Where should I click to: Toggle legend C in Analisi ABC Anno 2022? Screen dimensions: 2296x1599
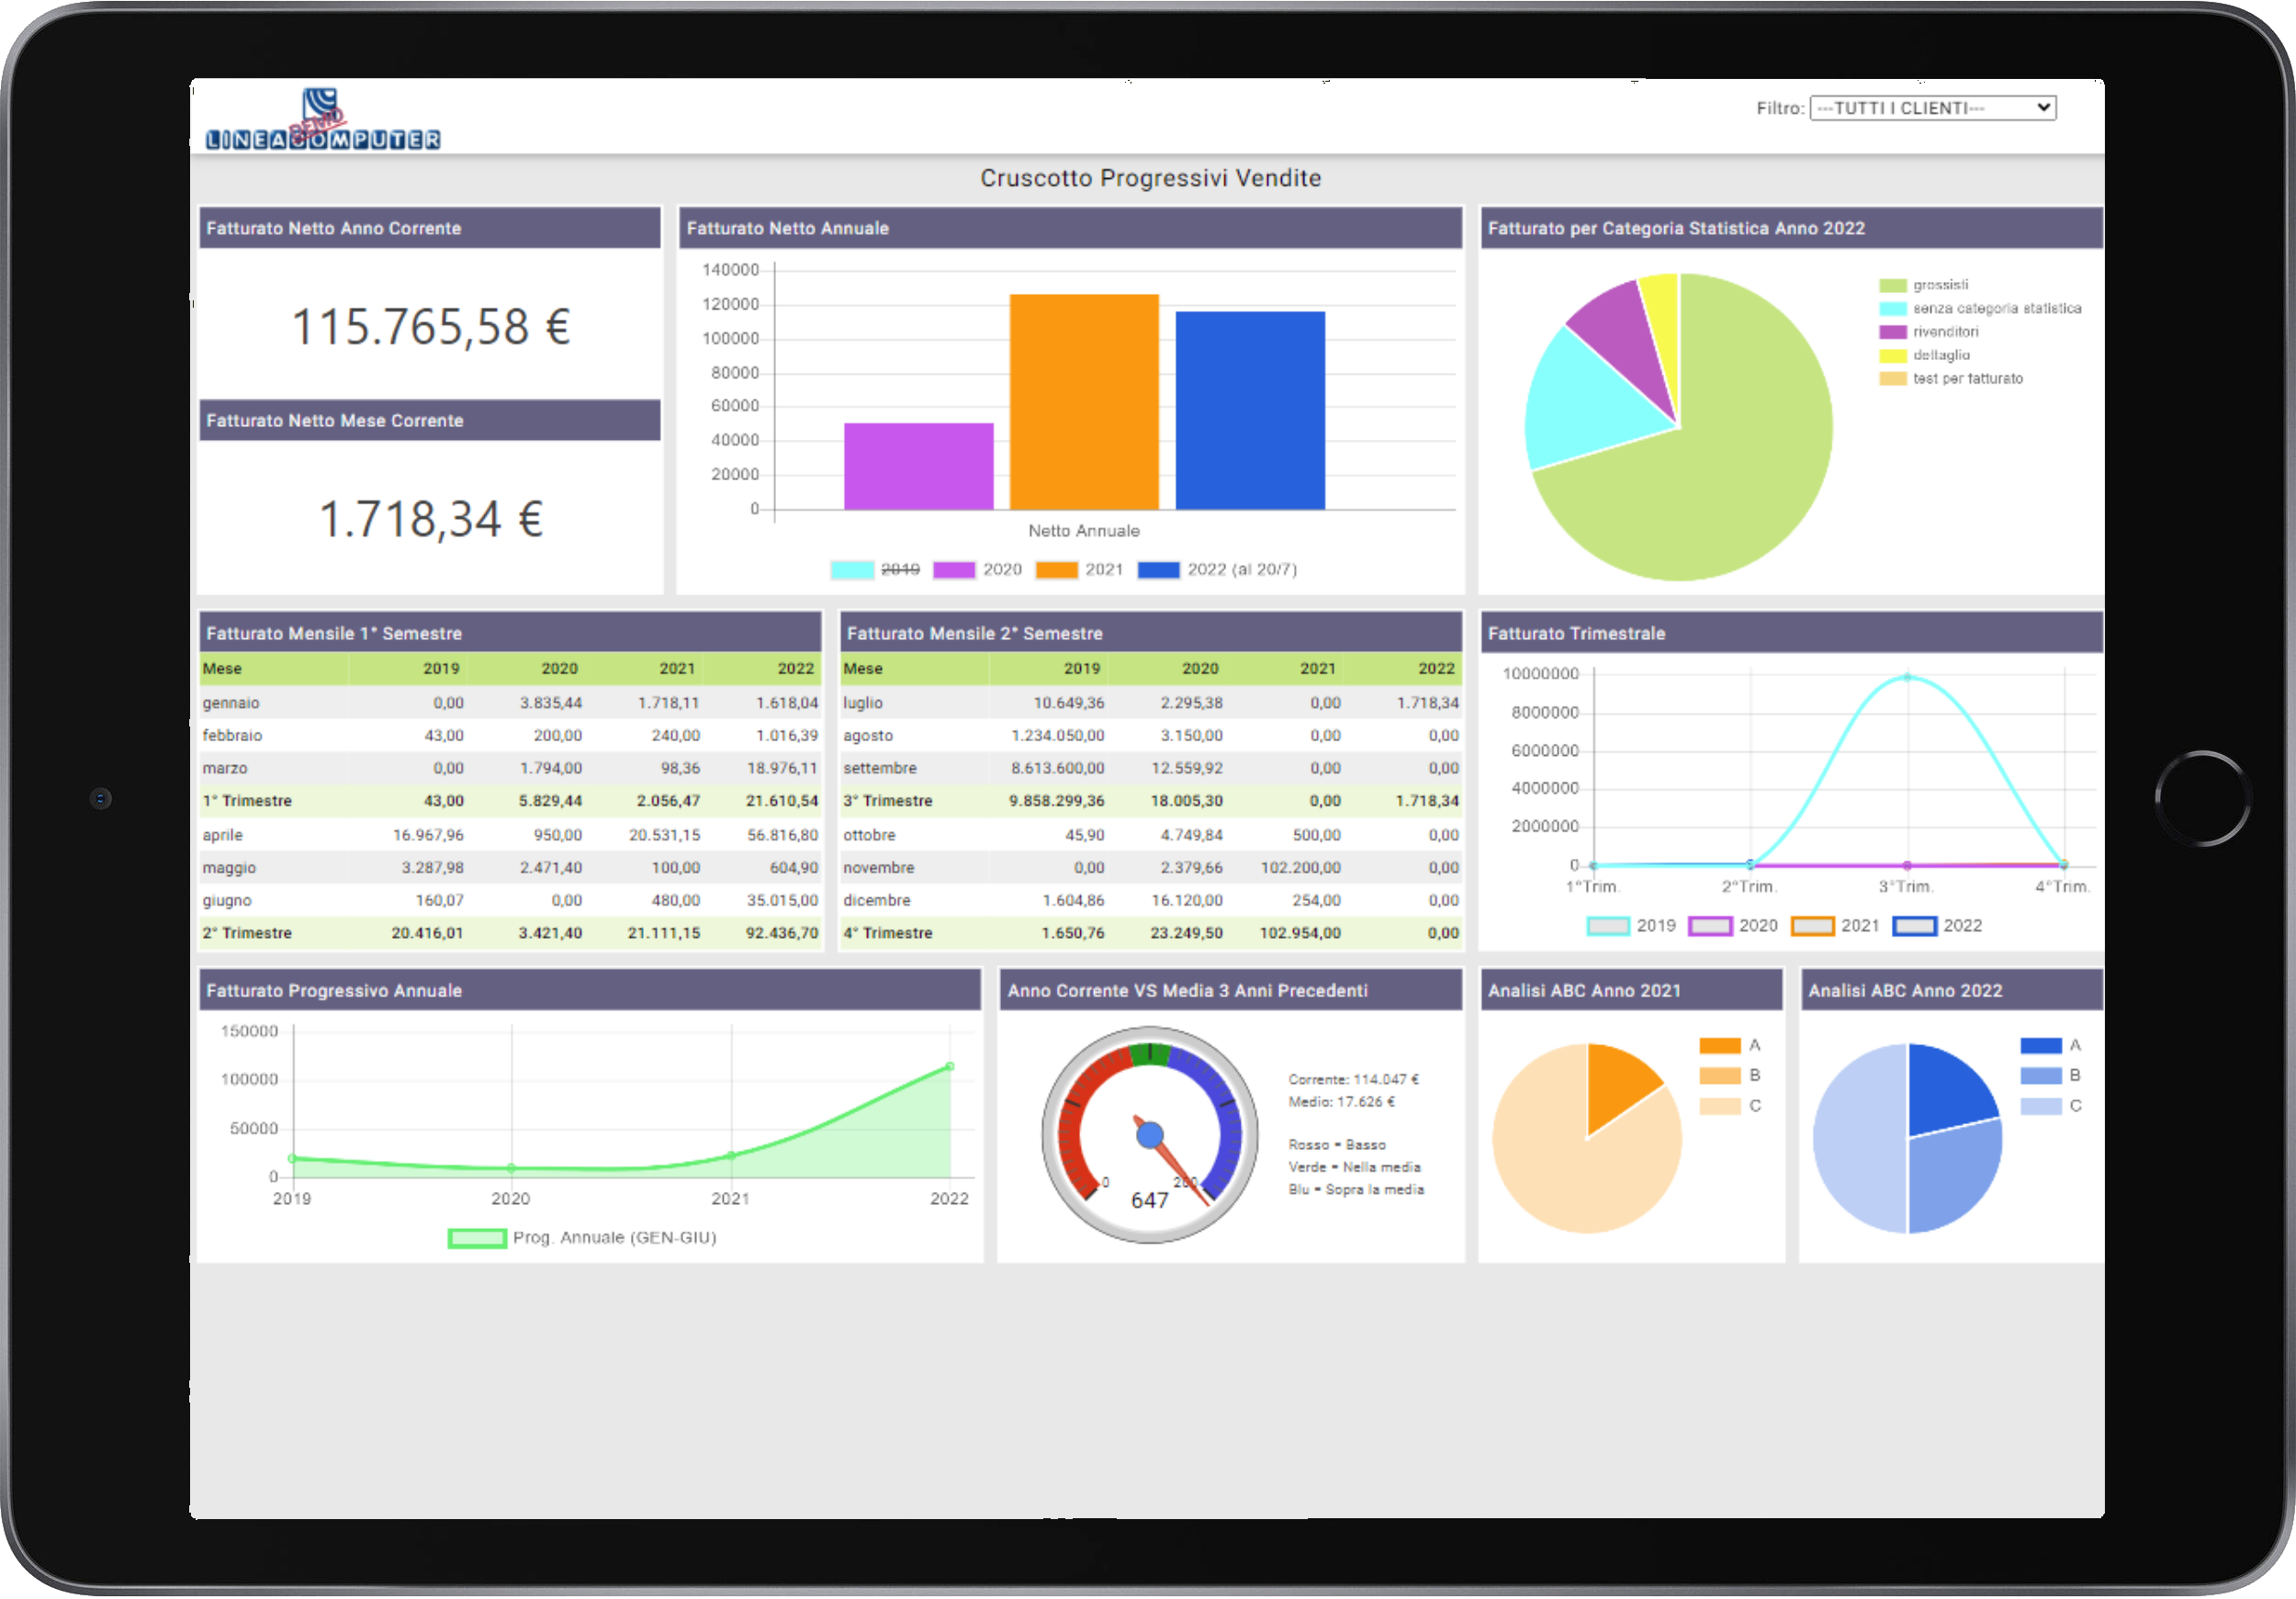(x=2051, y=1106)
